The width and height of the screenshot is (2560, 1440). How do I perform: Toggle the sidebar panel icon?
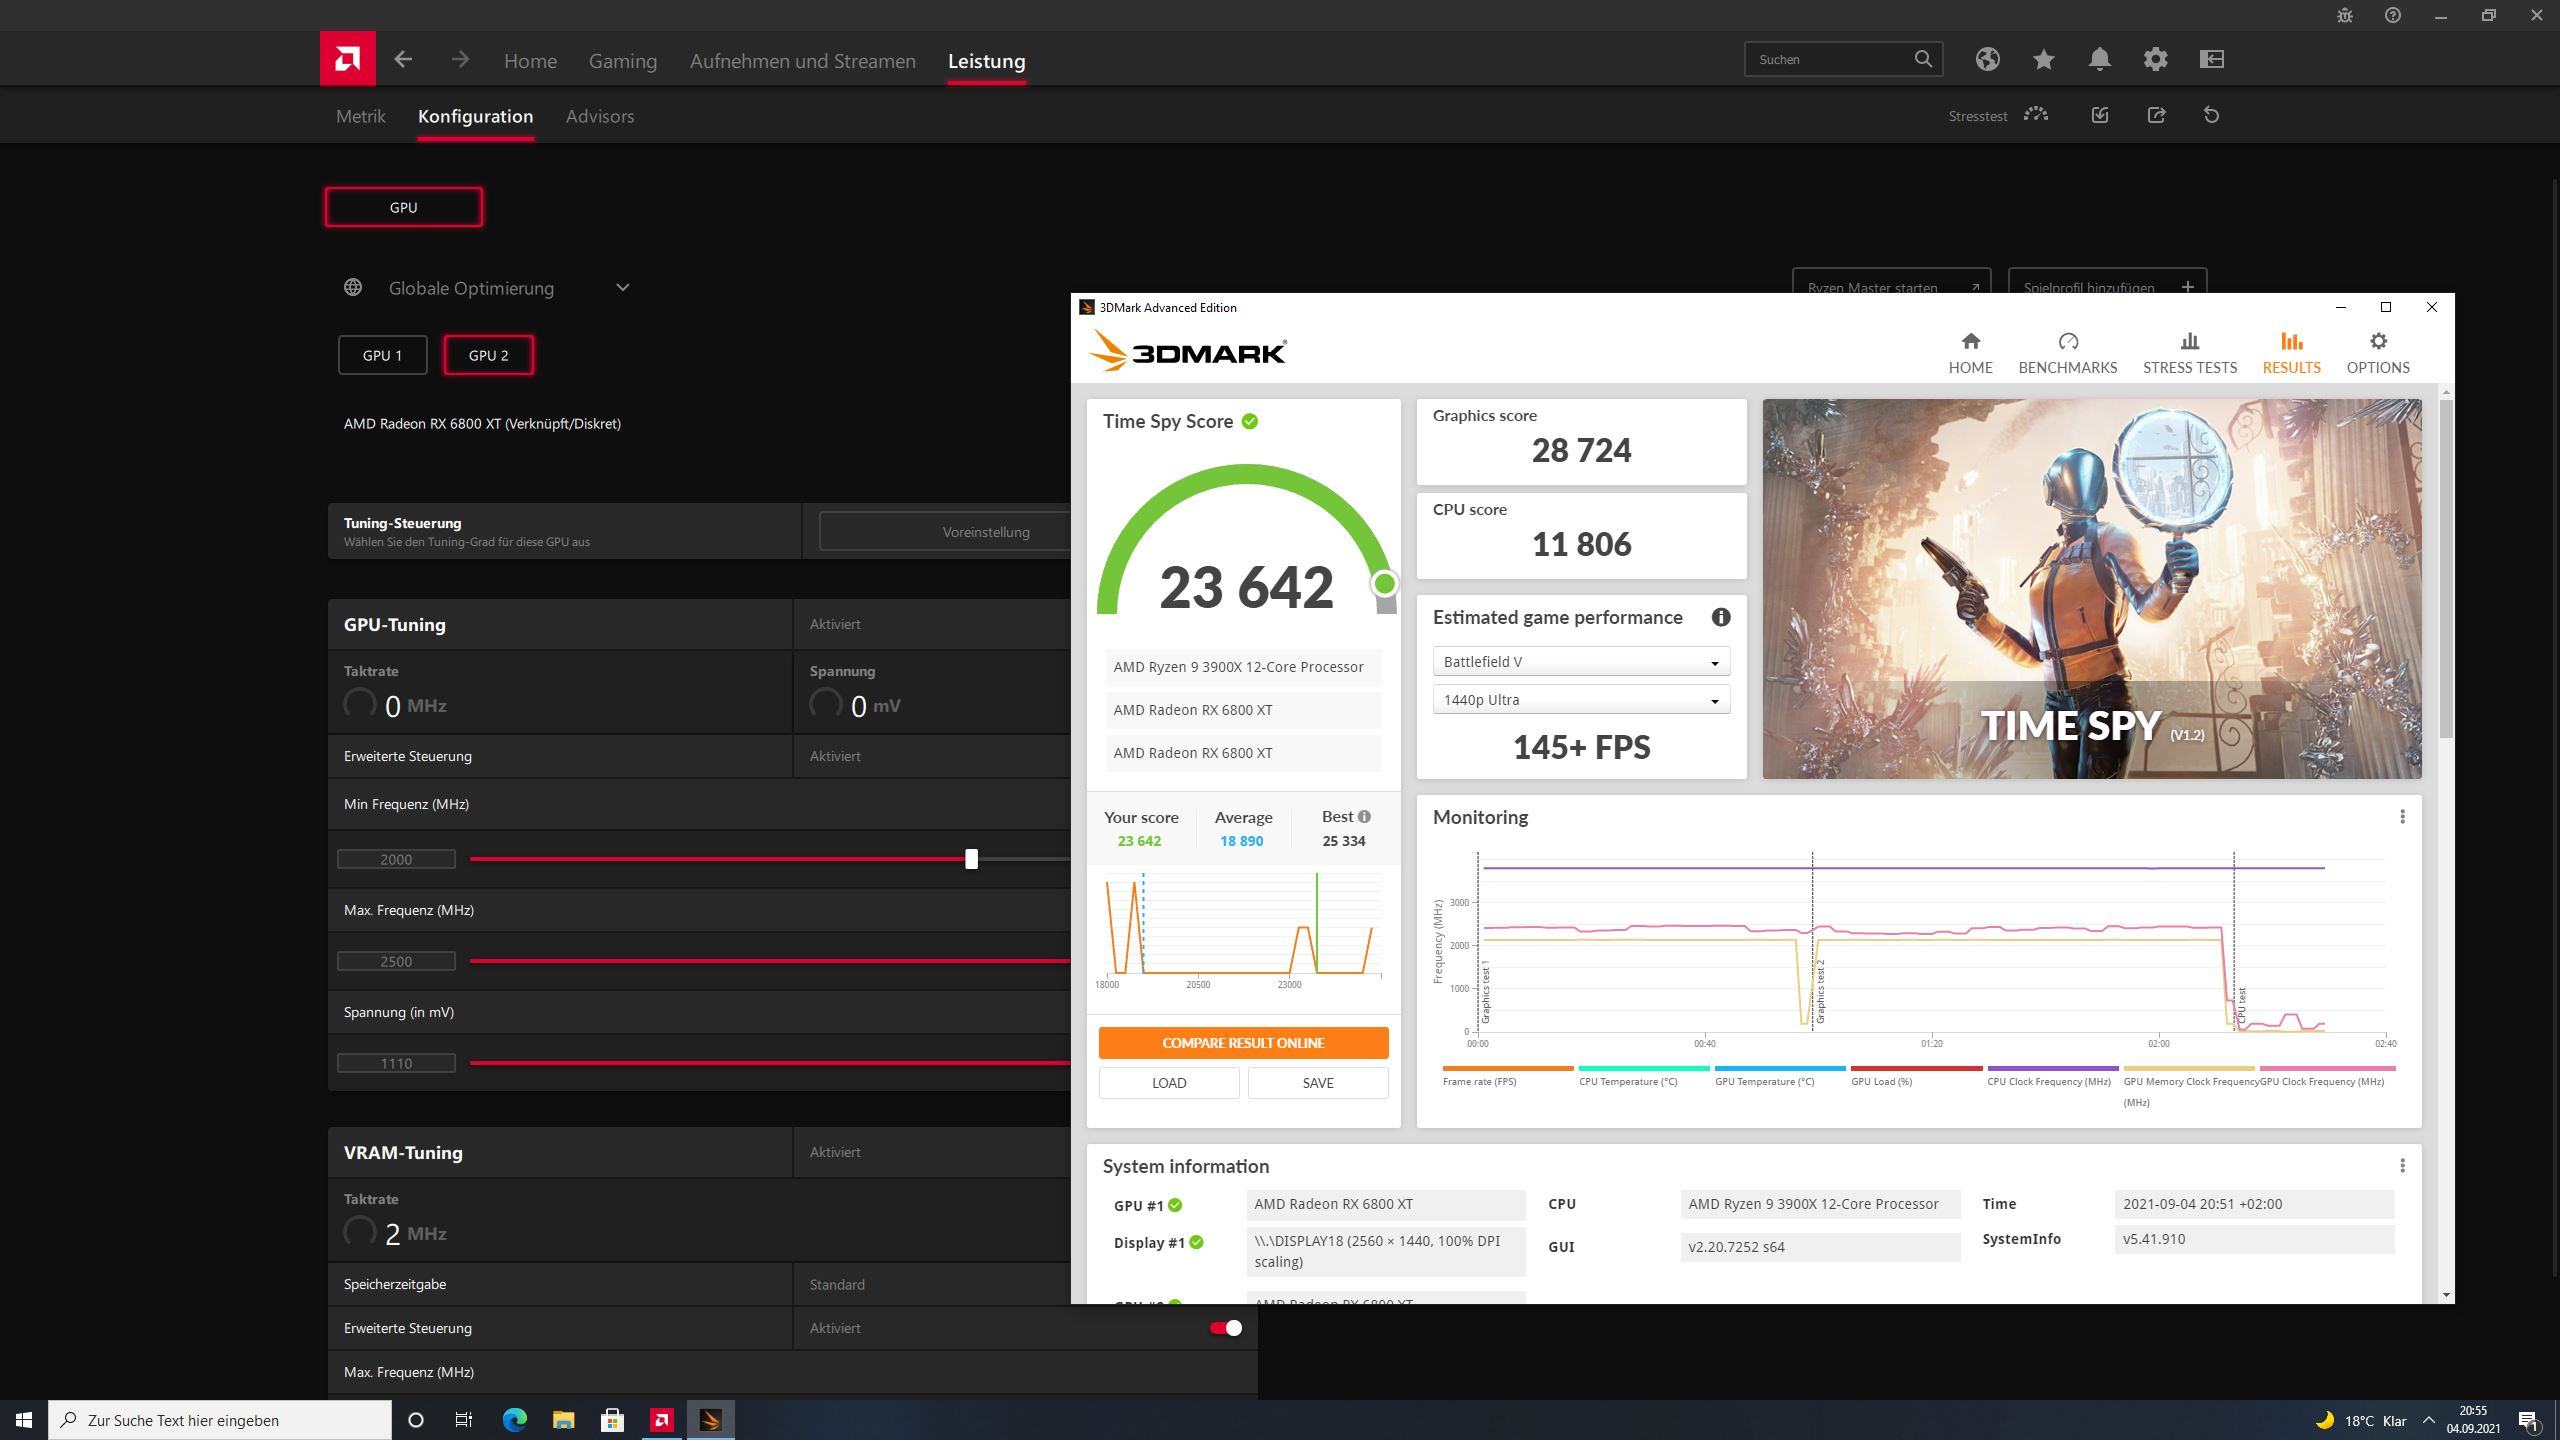tap(2211, 59)
